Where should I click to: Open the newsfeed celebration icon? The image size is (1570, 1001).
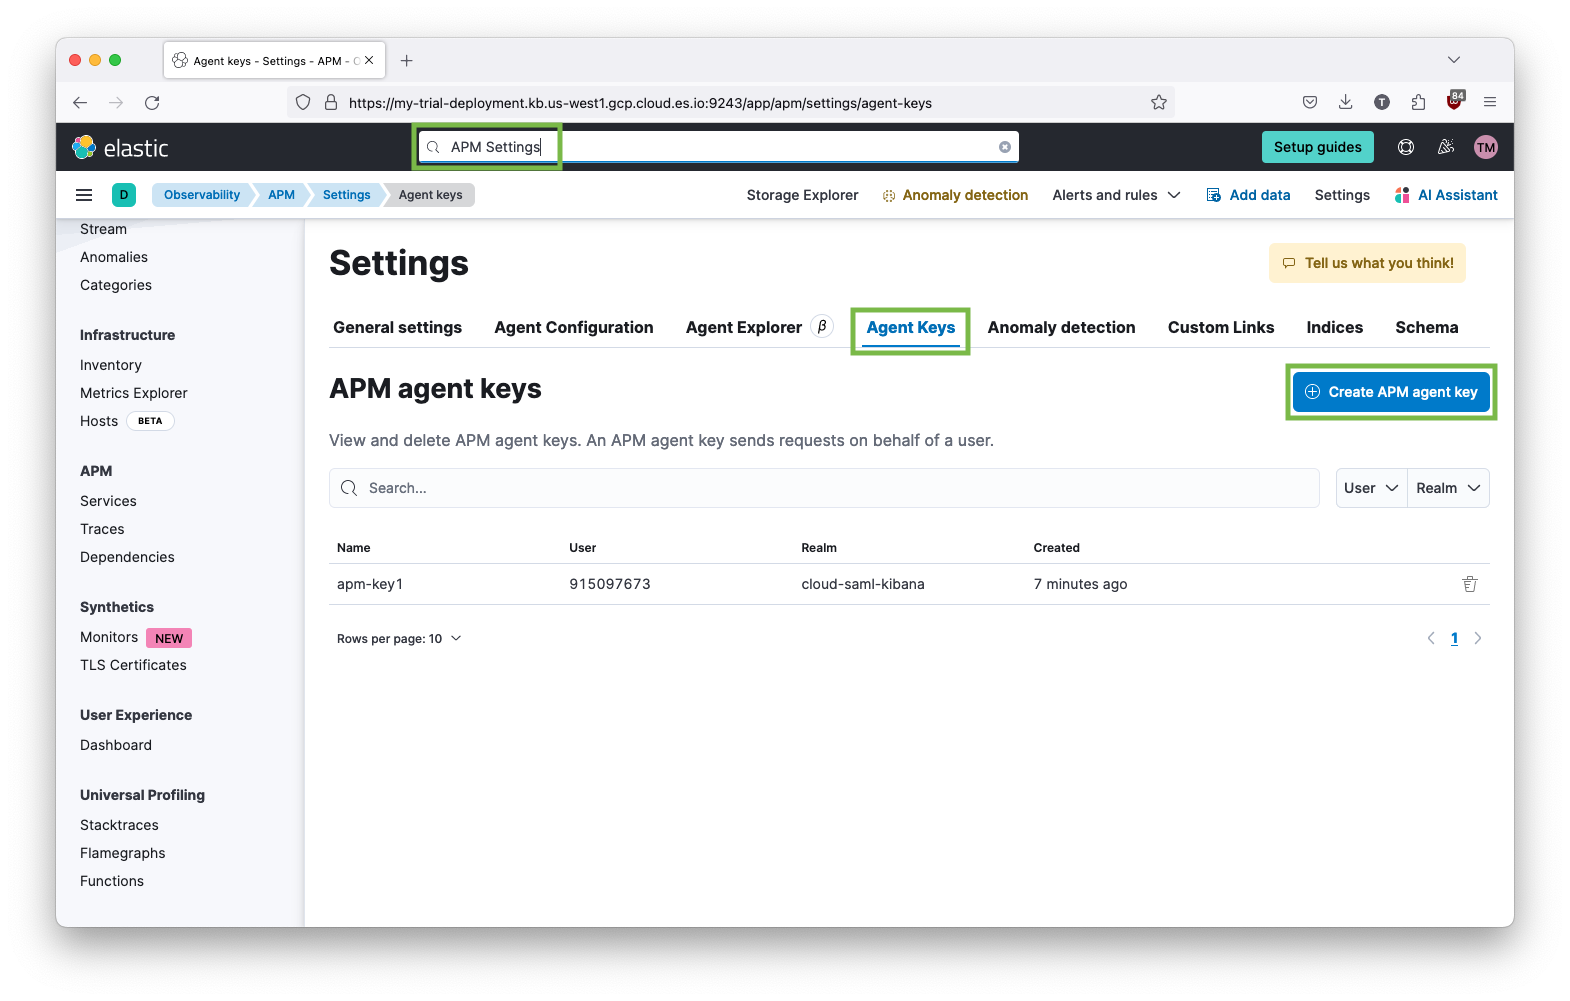[1446, 147]
